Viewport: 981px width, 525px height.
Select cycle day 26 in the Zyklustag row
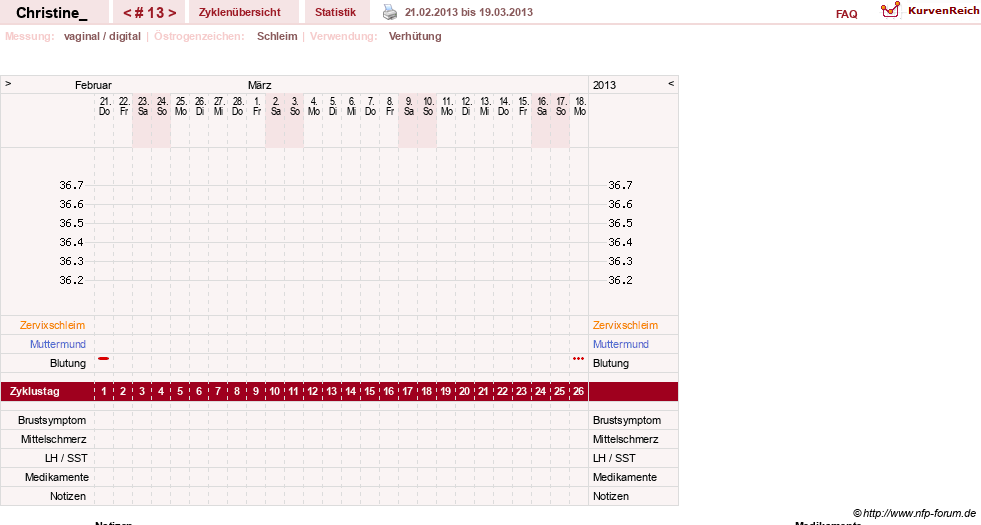(x=579, y=391)
